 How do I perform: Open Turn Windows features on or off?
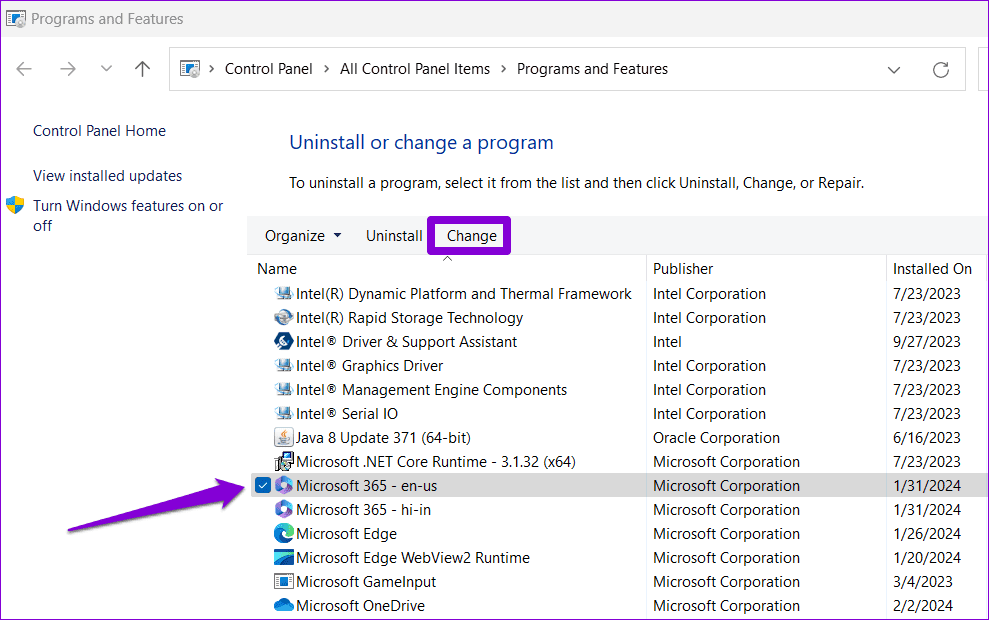(128, 216)
